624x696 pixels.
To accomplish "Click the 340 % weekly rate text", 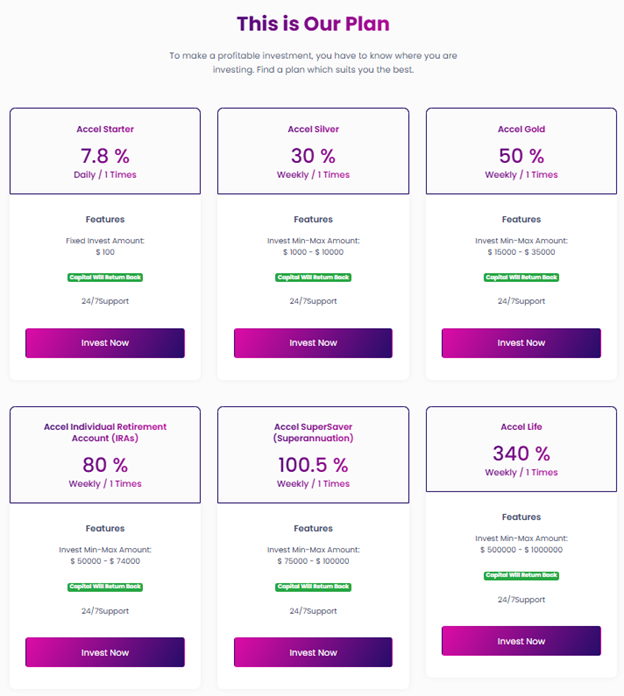I will 521,454.
